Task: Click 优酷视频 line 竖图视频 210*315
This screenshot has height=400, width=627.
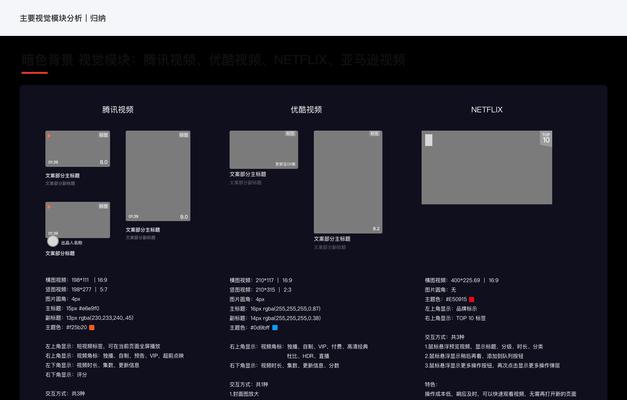Action: (x=260, y=290)
